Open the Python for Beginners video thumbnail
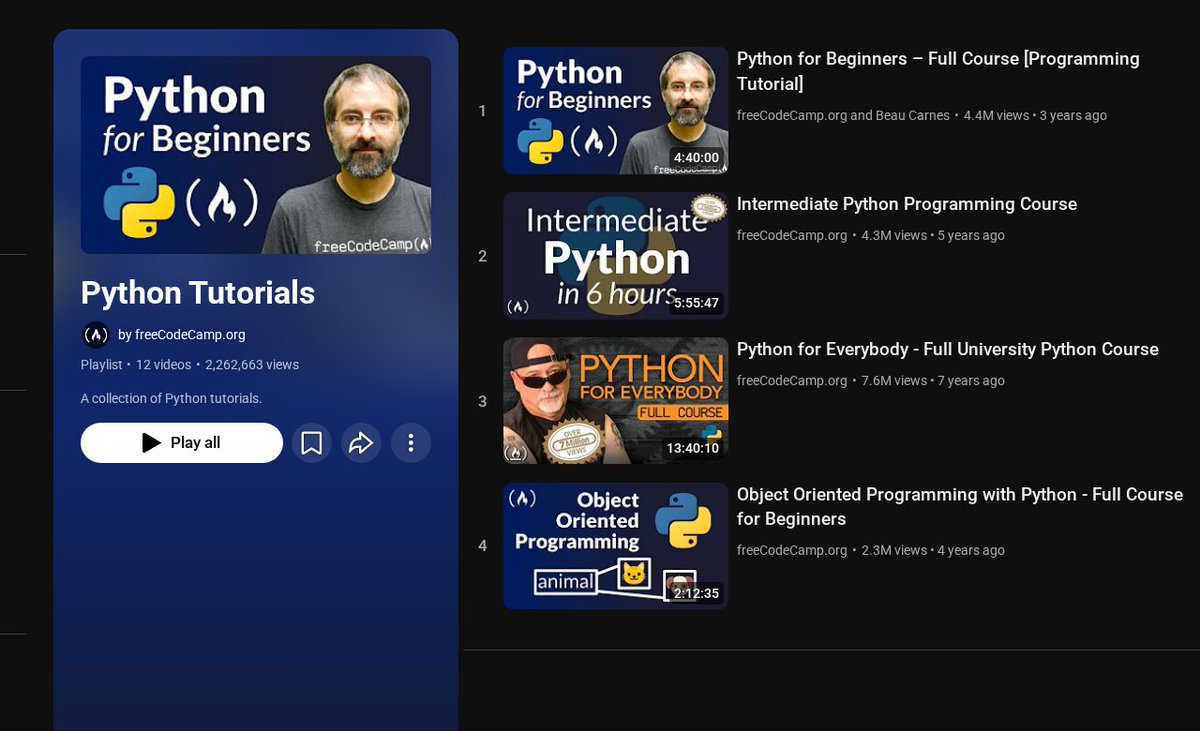 (616, 111)
